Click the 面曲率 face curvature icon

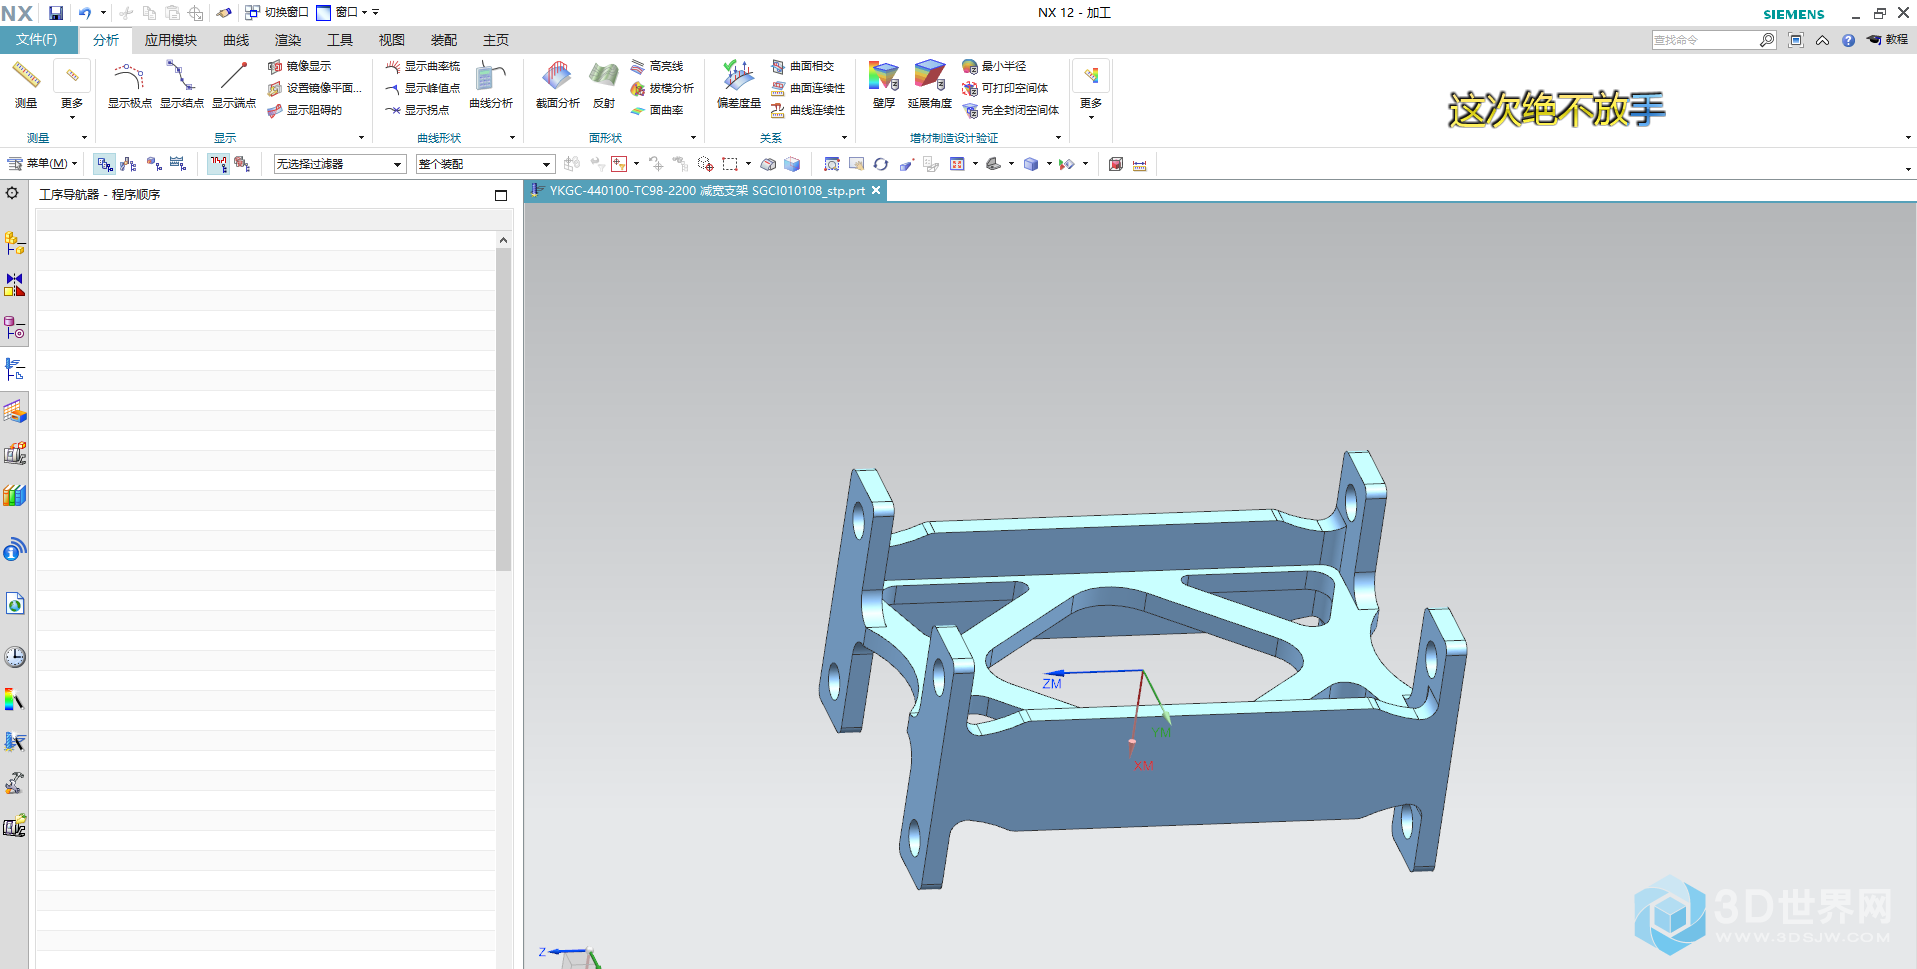(x=638, y=110)
